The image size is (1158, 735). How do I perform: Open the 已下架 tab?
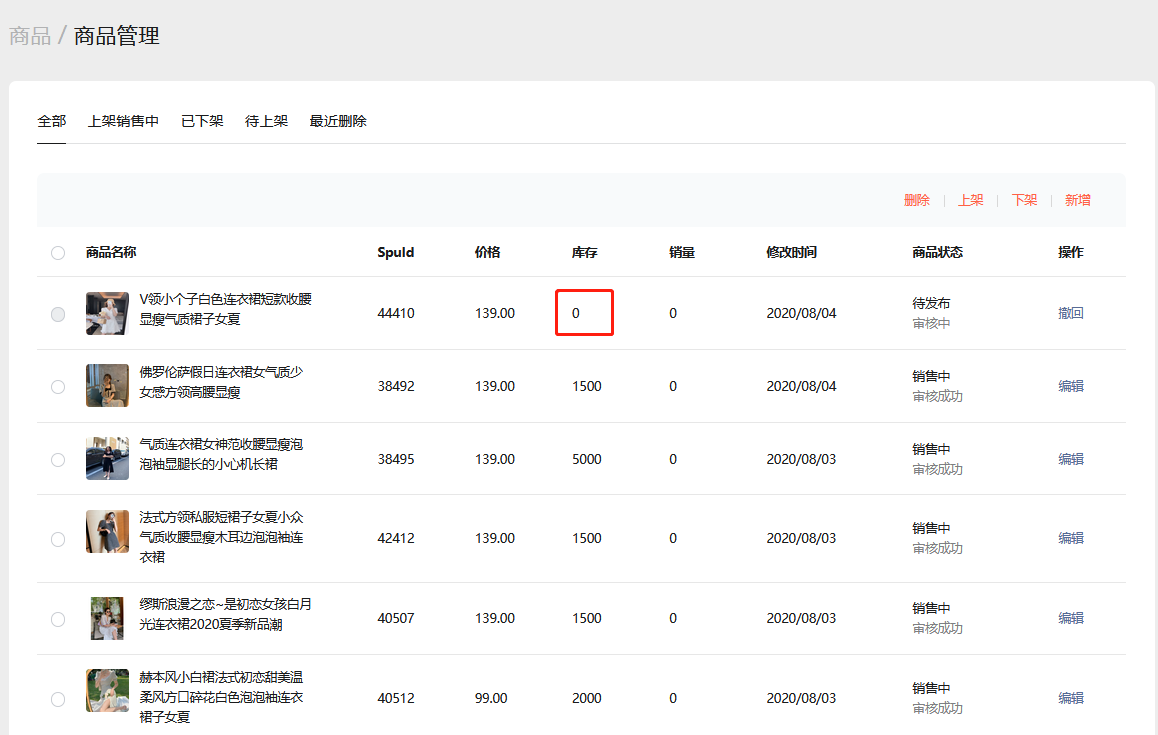[x=202, y=121]
